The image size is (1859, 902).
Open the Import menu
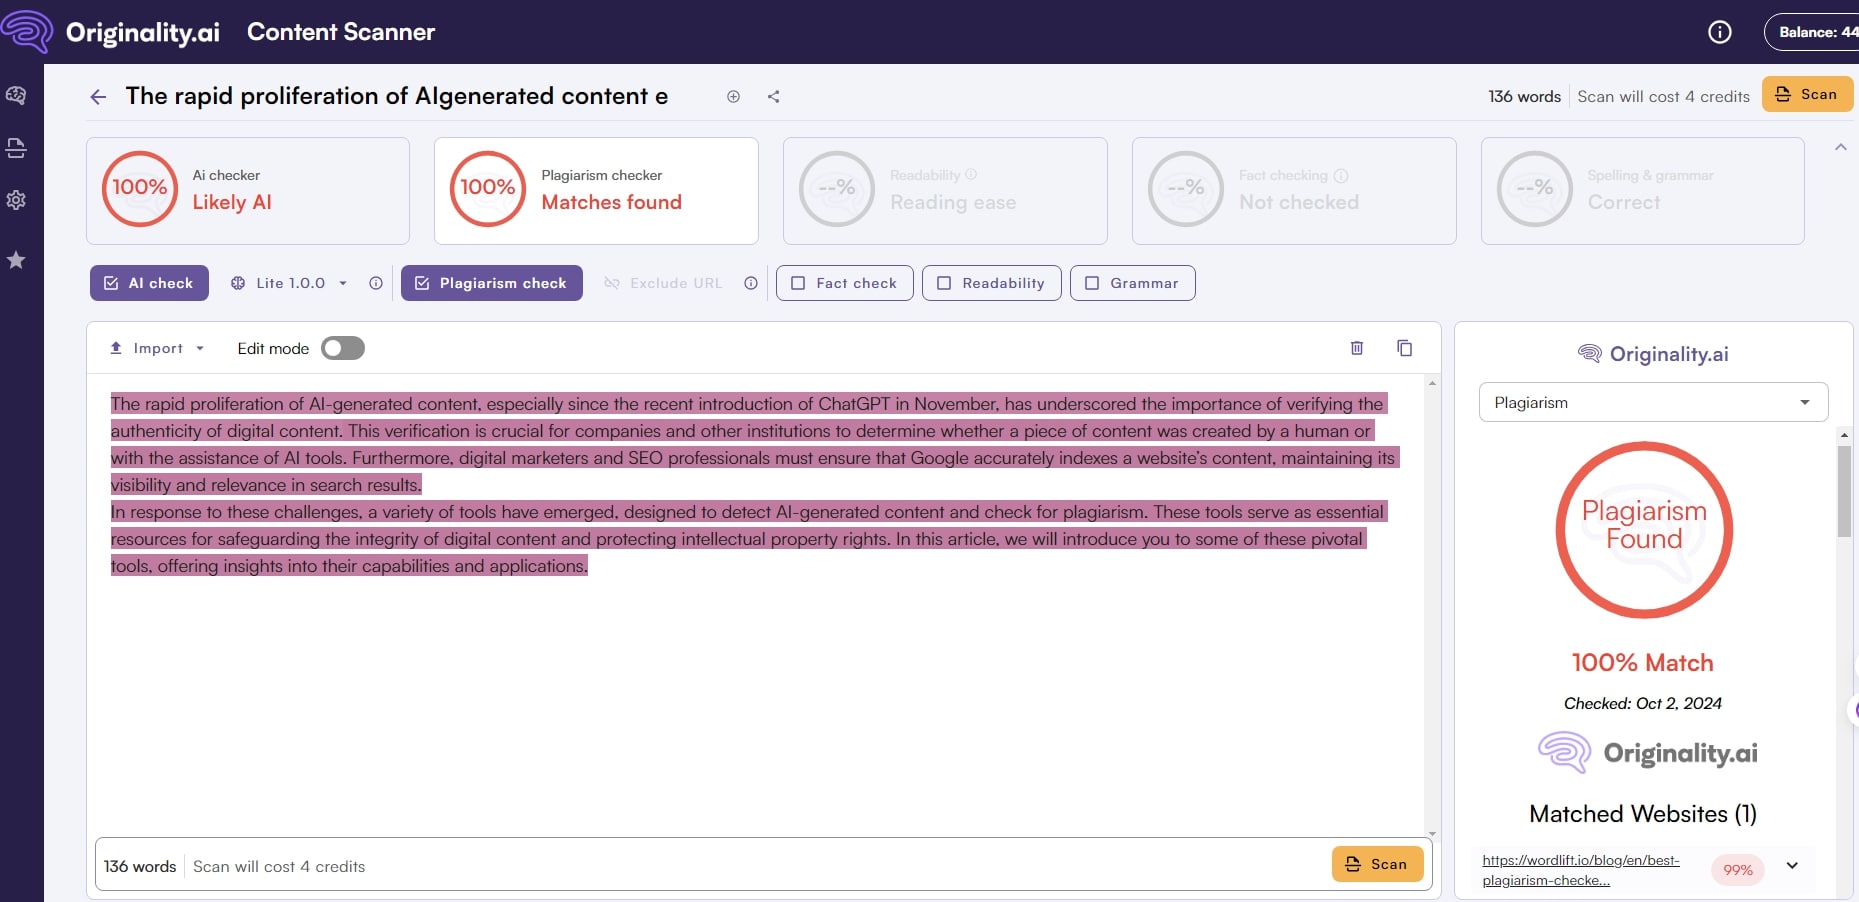[157, 348]
